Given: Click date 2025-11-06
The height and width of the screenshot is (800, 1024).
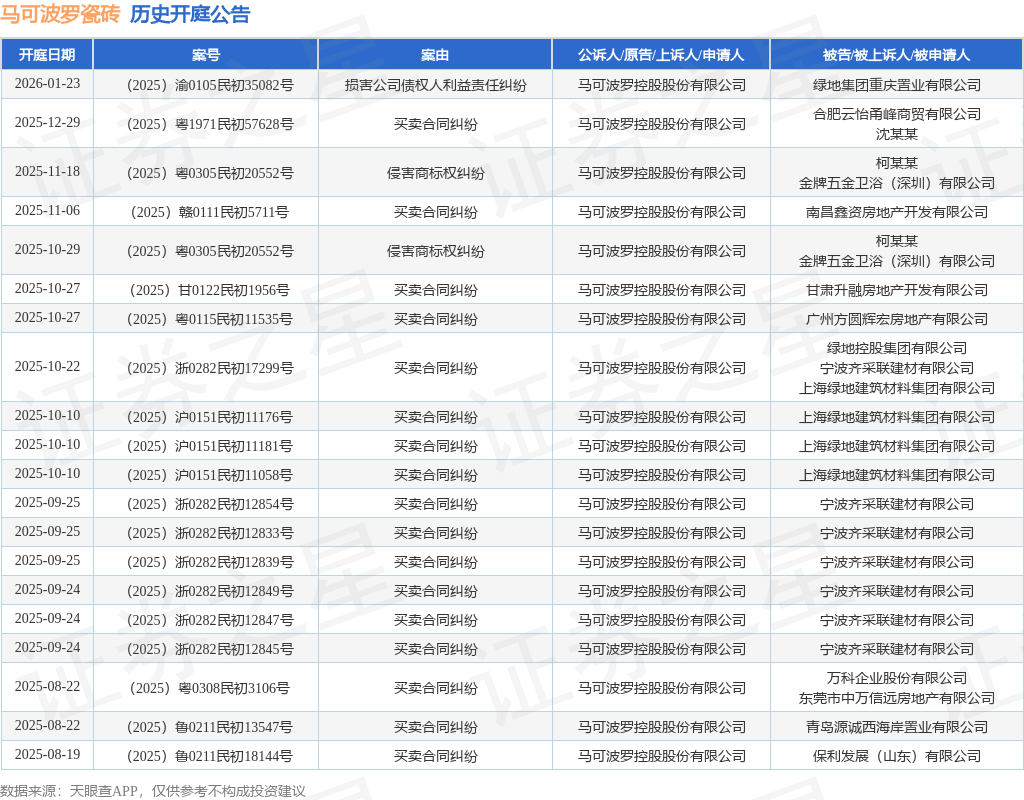Looking at the screenshot, I should 47,211.
